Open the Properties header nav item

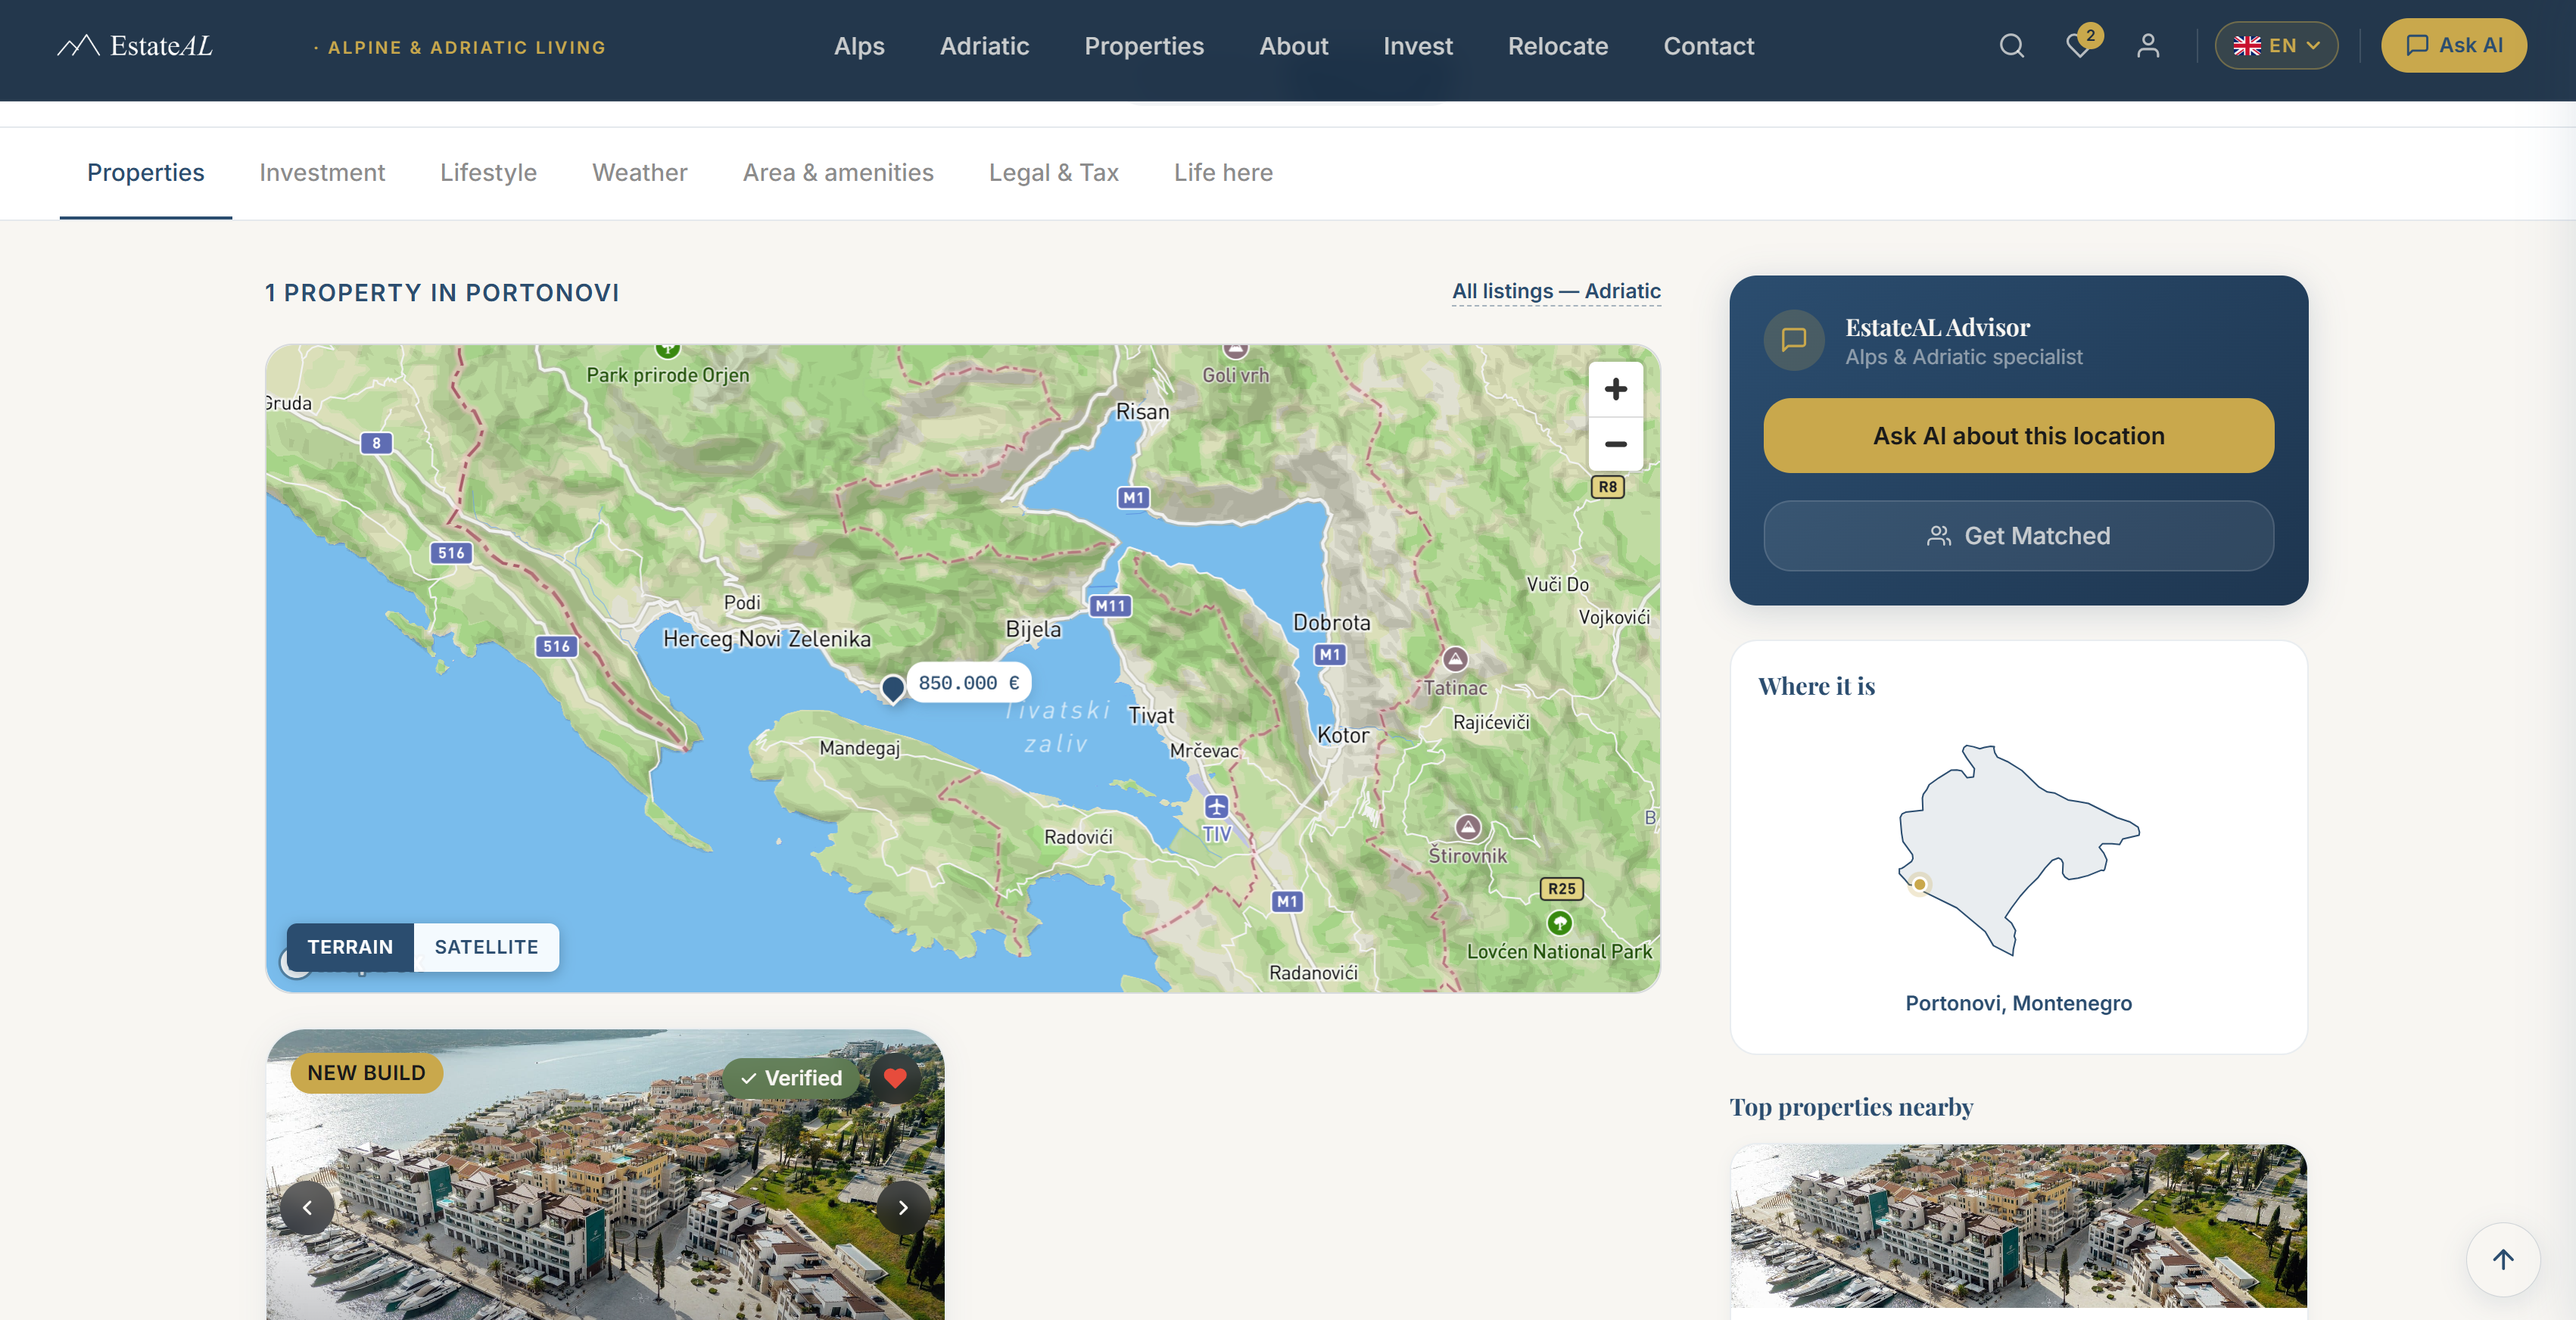click(1144, 46)
